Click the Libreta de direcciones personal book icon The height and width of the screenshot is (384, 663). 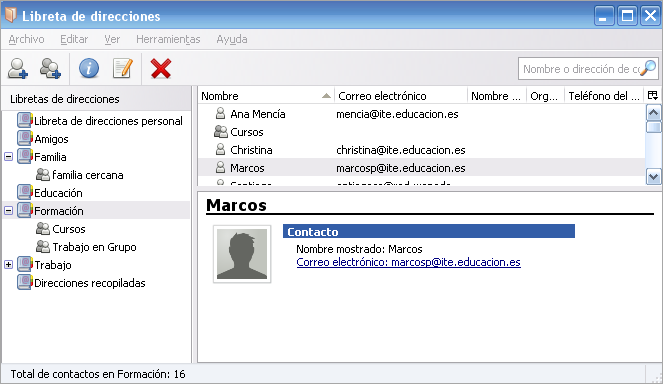pos(25,121)
